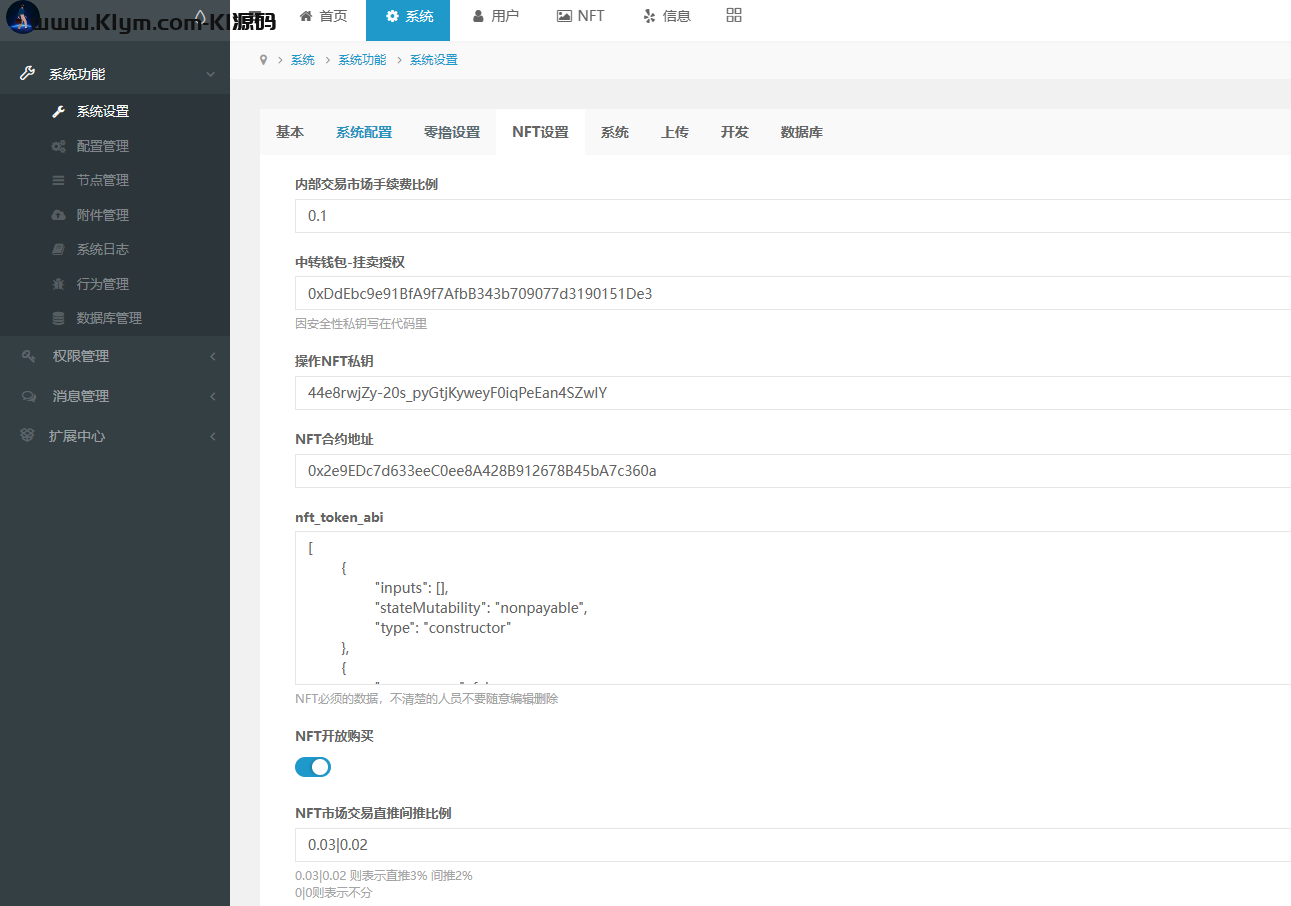Click the grid apps icon in top navigation
Image resolution: width=1291 pixels, height=906 pixels.
point(734,15)
